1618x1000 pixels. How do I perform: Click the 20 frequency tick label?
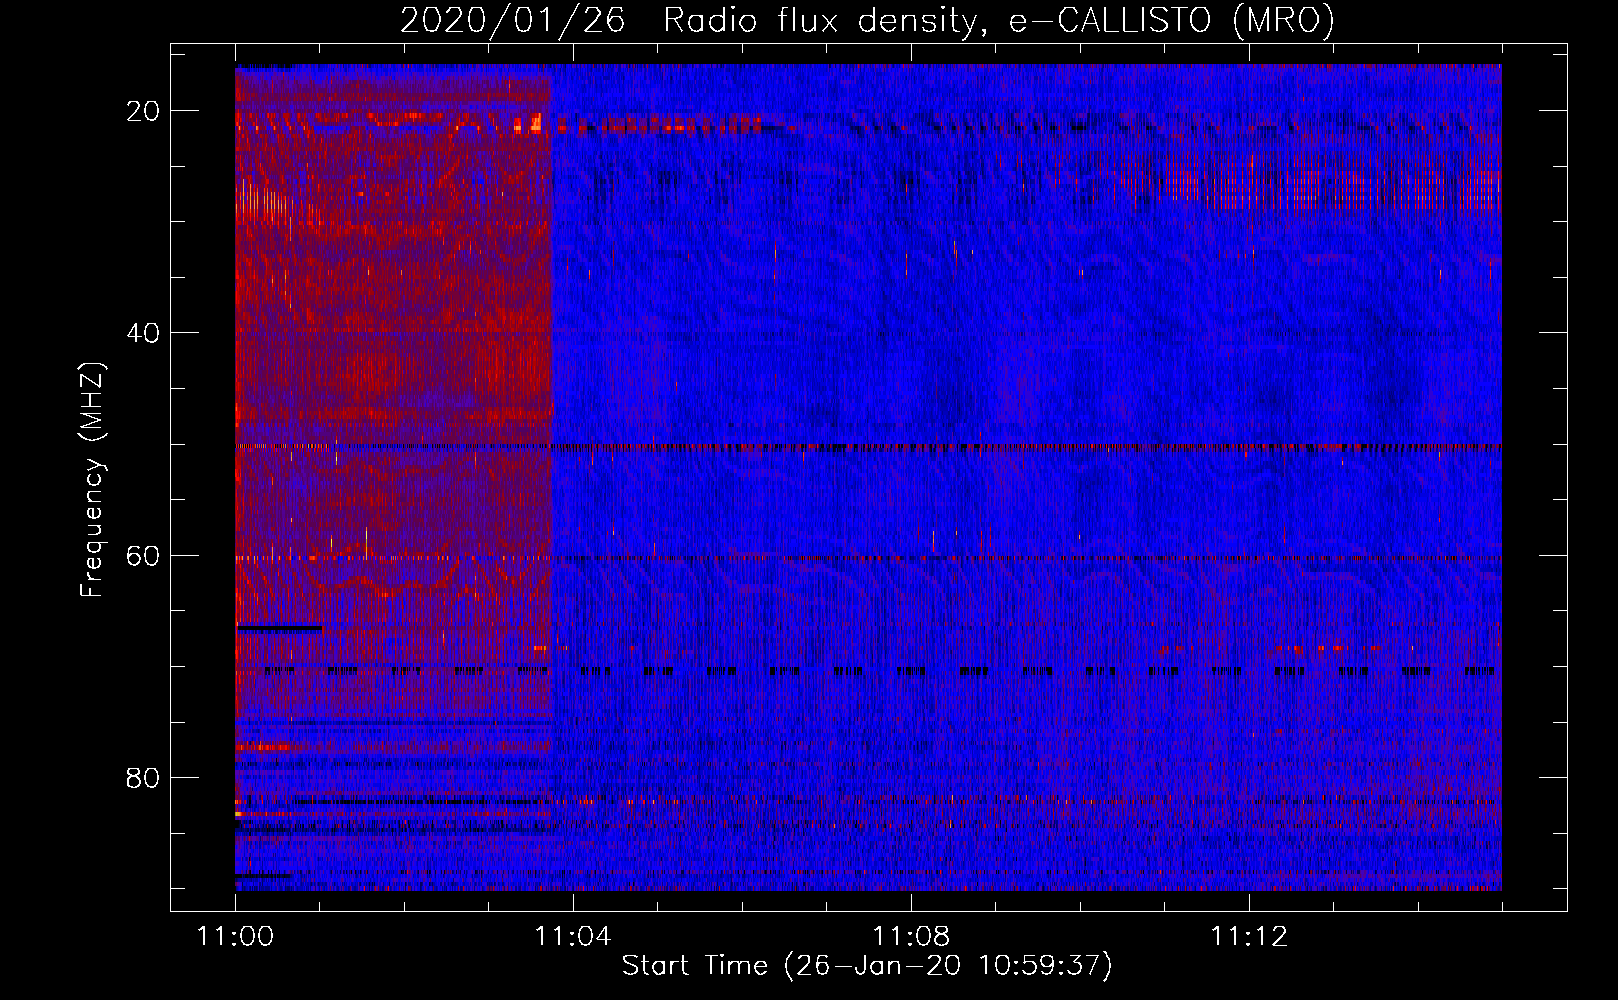[143, 111]
